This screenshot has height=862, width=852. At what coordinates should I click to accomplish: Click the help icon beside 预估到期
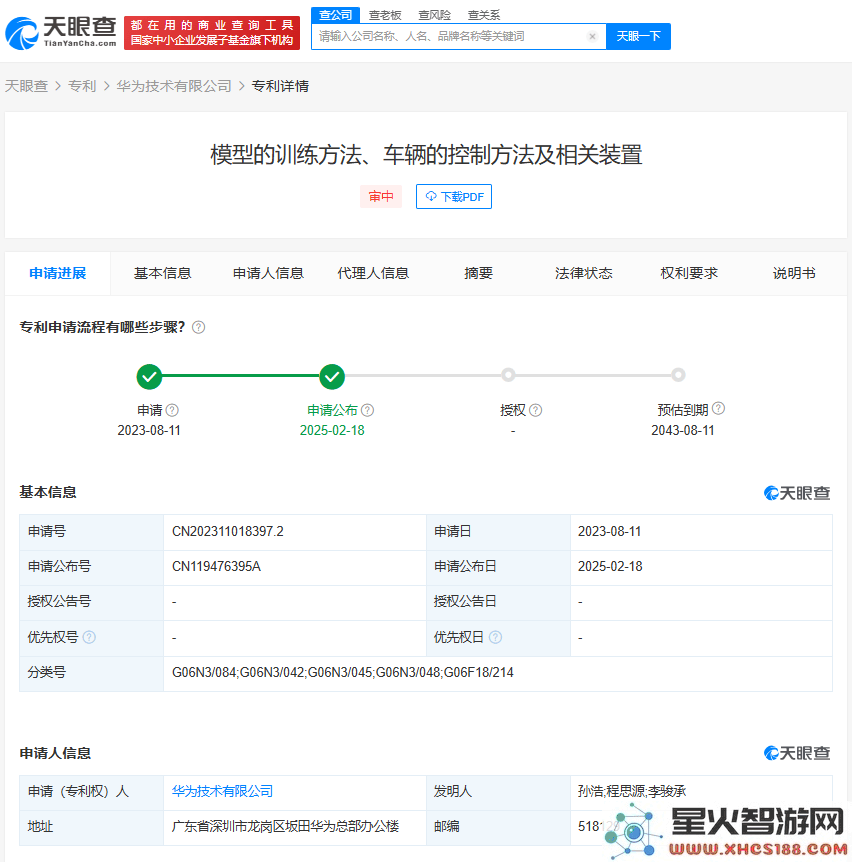(x=718, y=408)
